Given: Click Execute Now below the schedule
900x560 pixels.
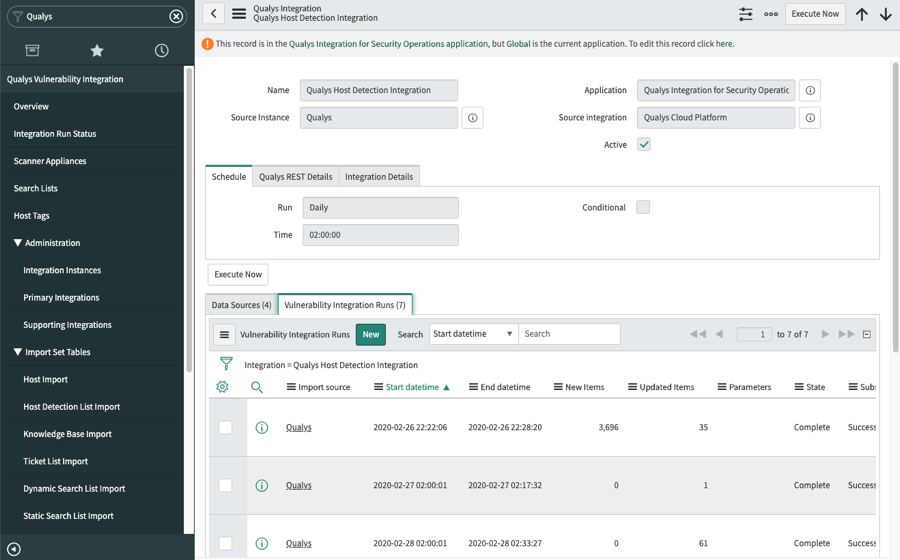Looking at the screenshot, I should (x=238, y=275).
